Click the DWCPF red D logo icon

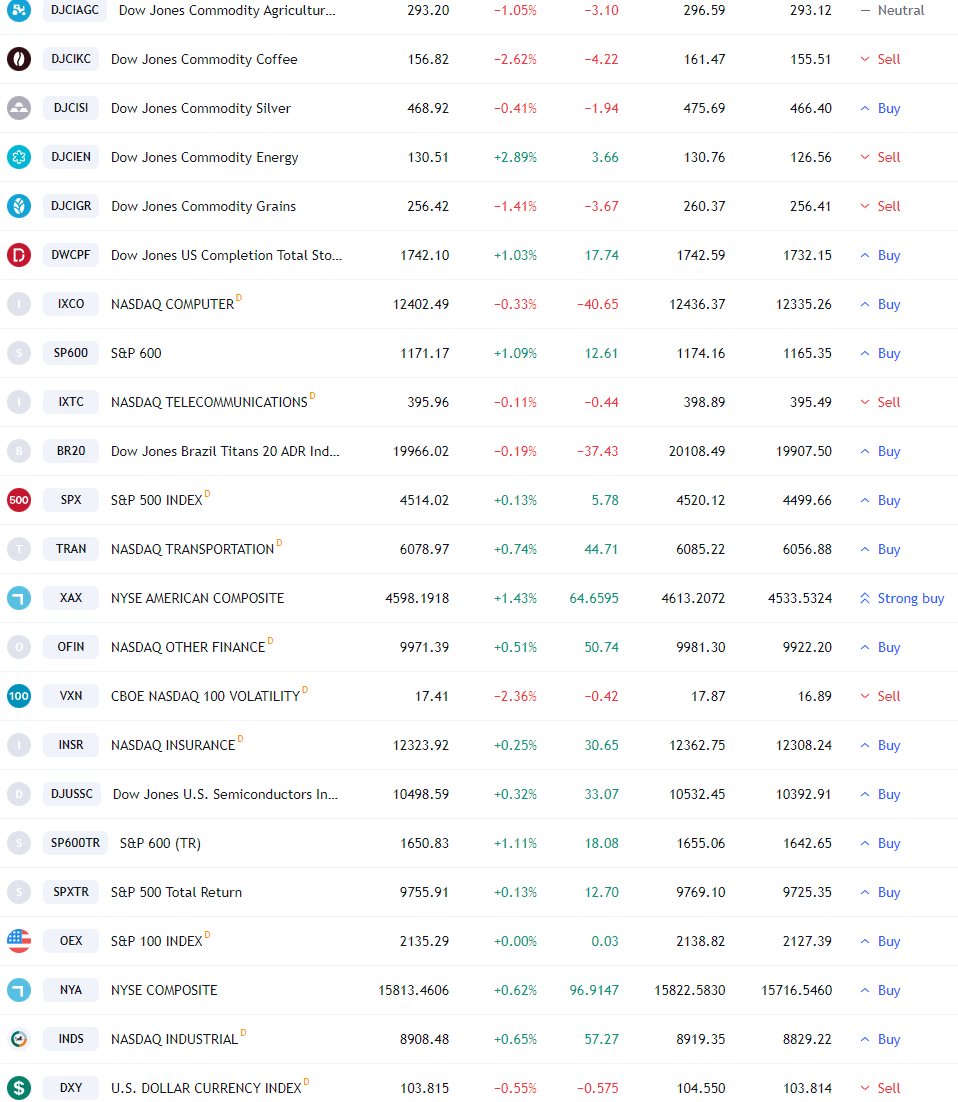click(19, 255)
